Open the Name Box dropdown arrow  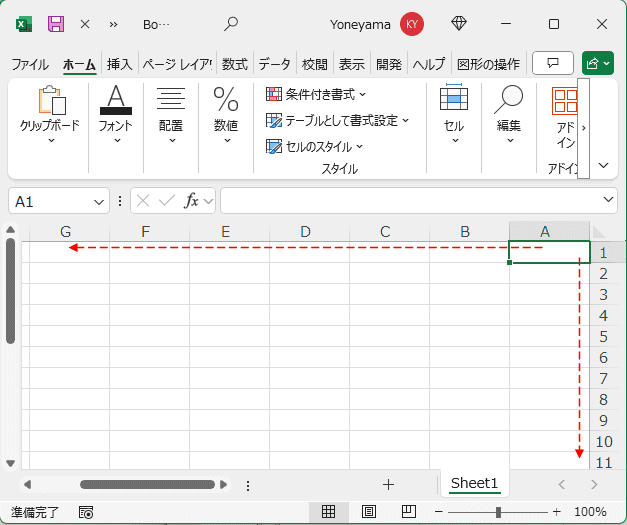pyautogui.click(x=99, y=201)
